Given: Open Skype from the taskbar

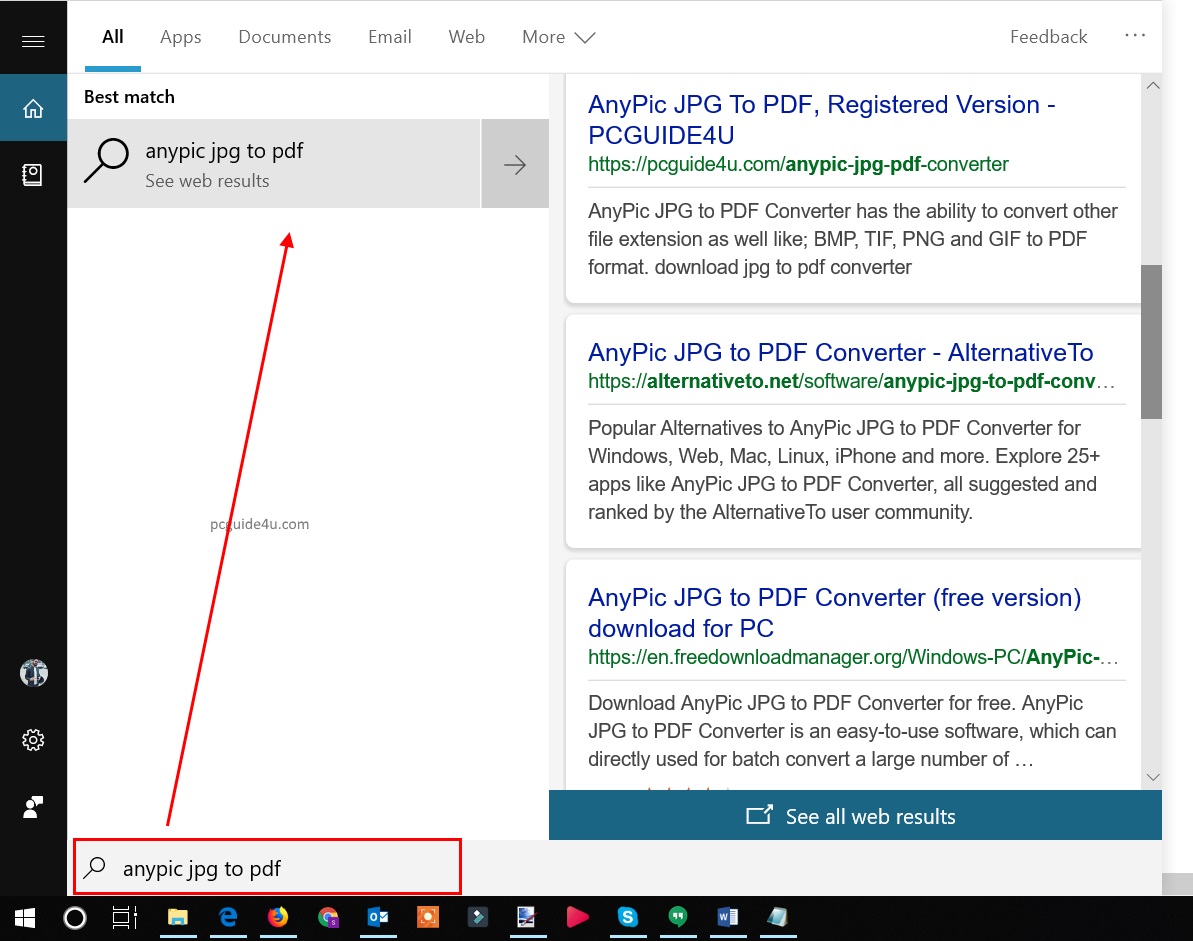Looking at the screenshot, I should point(627,917).
